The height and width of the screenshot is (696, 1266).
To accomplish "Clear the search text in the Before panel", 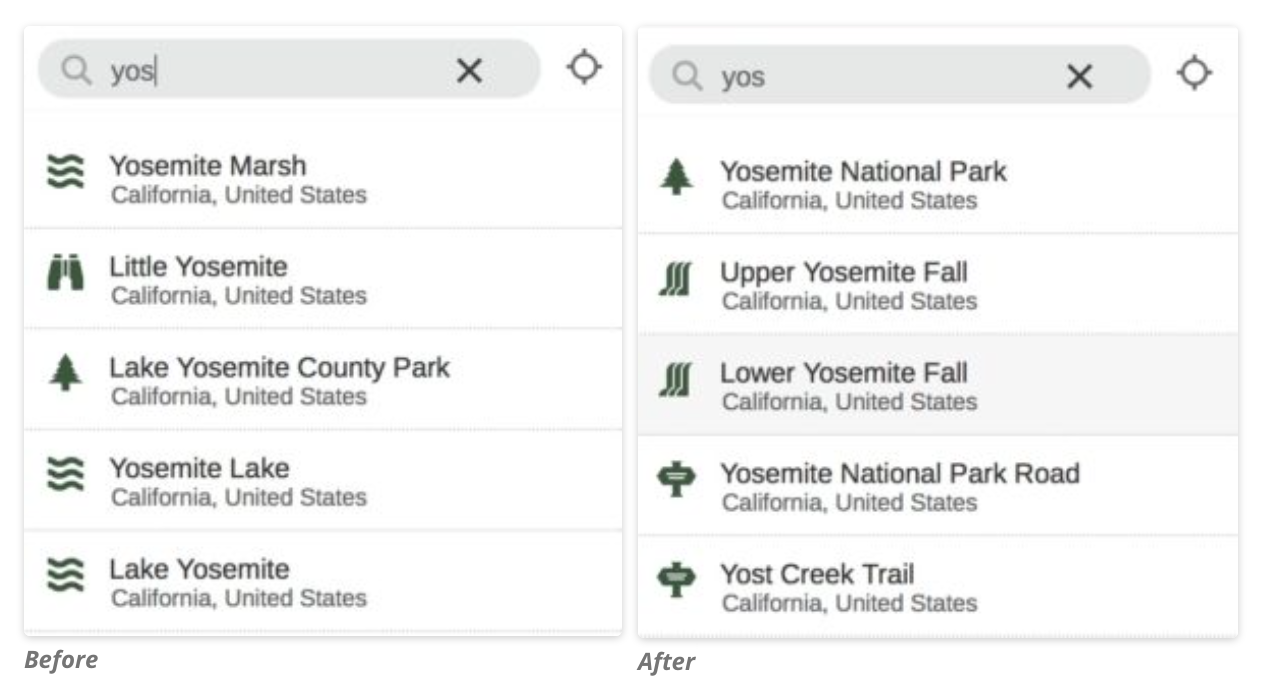I will point(469,70).
